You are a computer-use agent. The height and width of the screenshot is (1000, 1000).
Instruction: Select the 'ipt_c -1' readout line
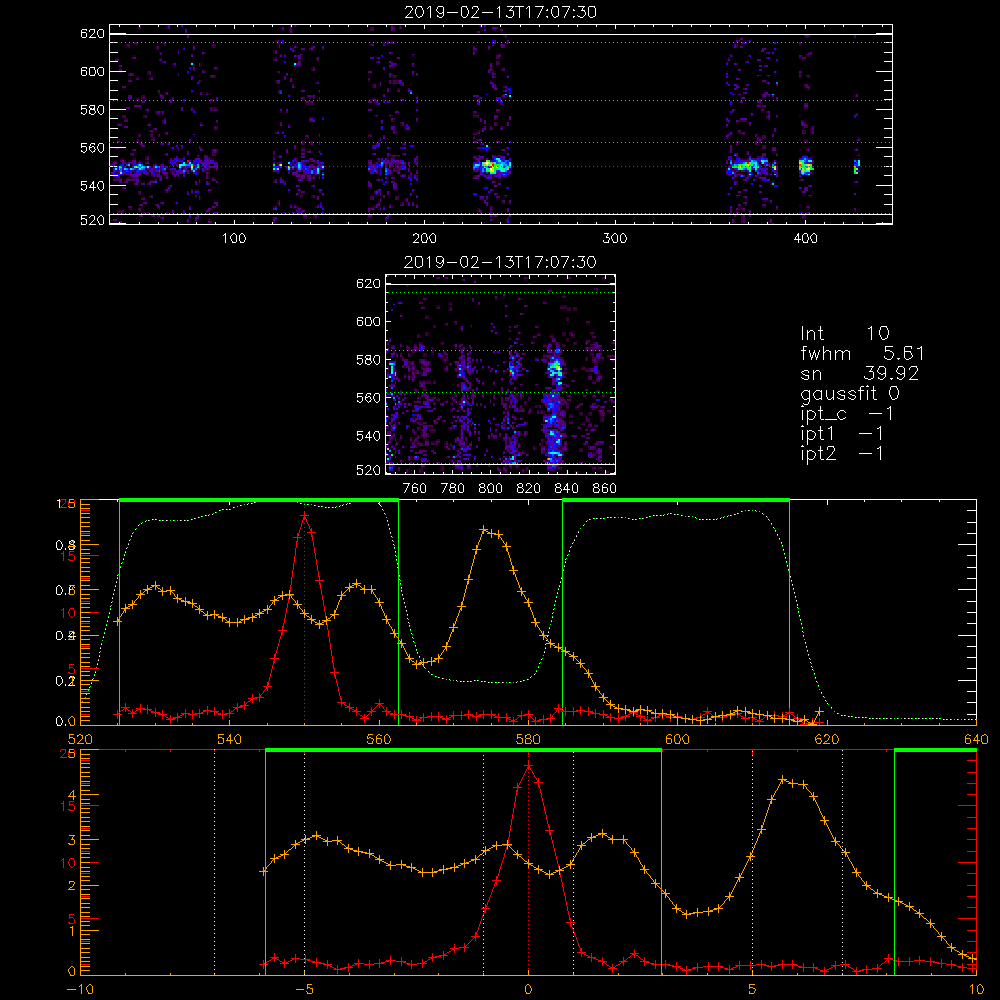click(x=846, y=414)
